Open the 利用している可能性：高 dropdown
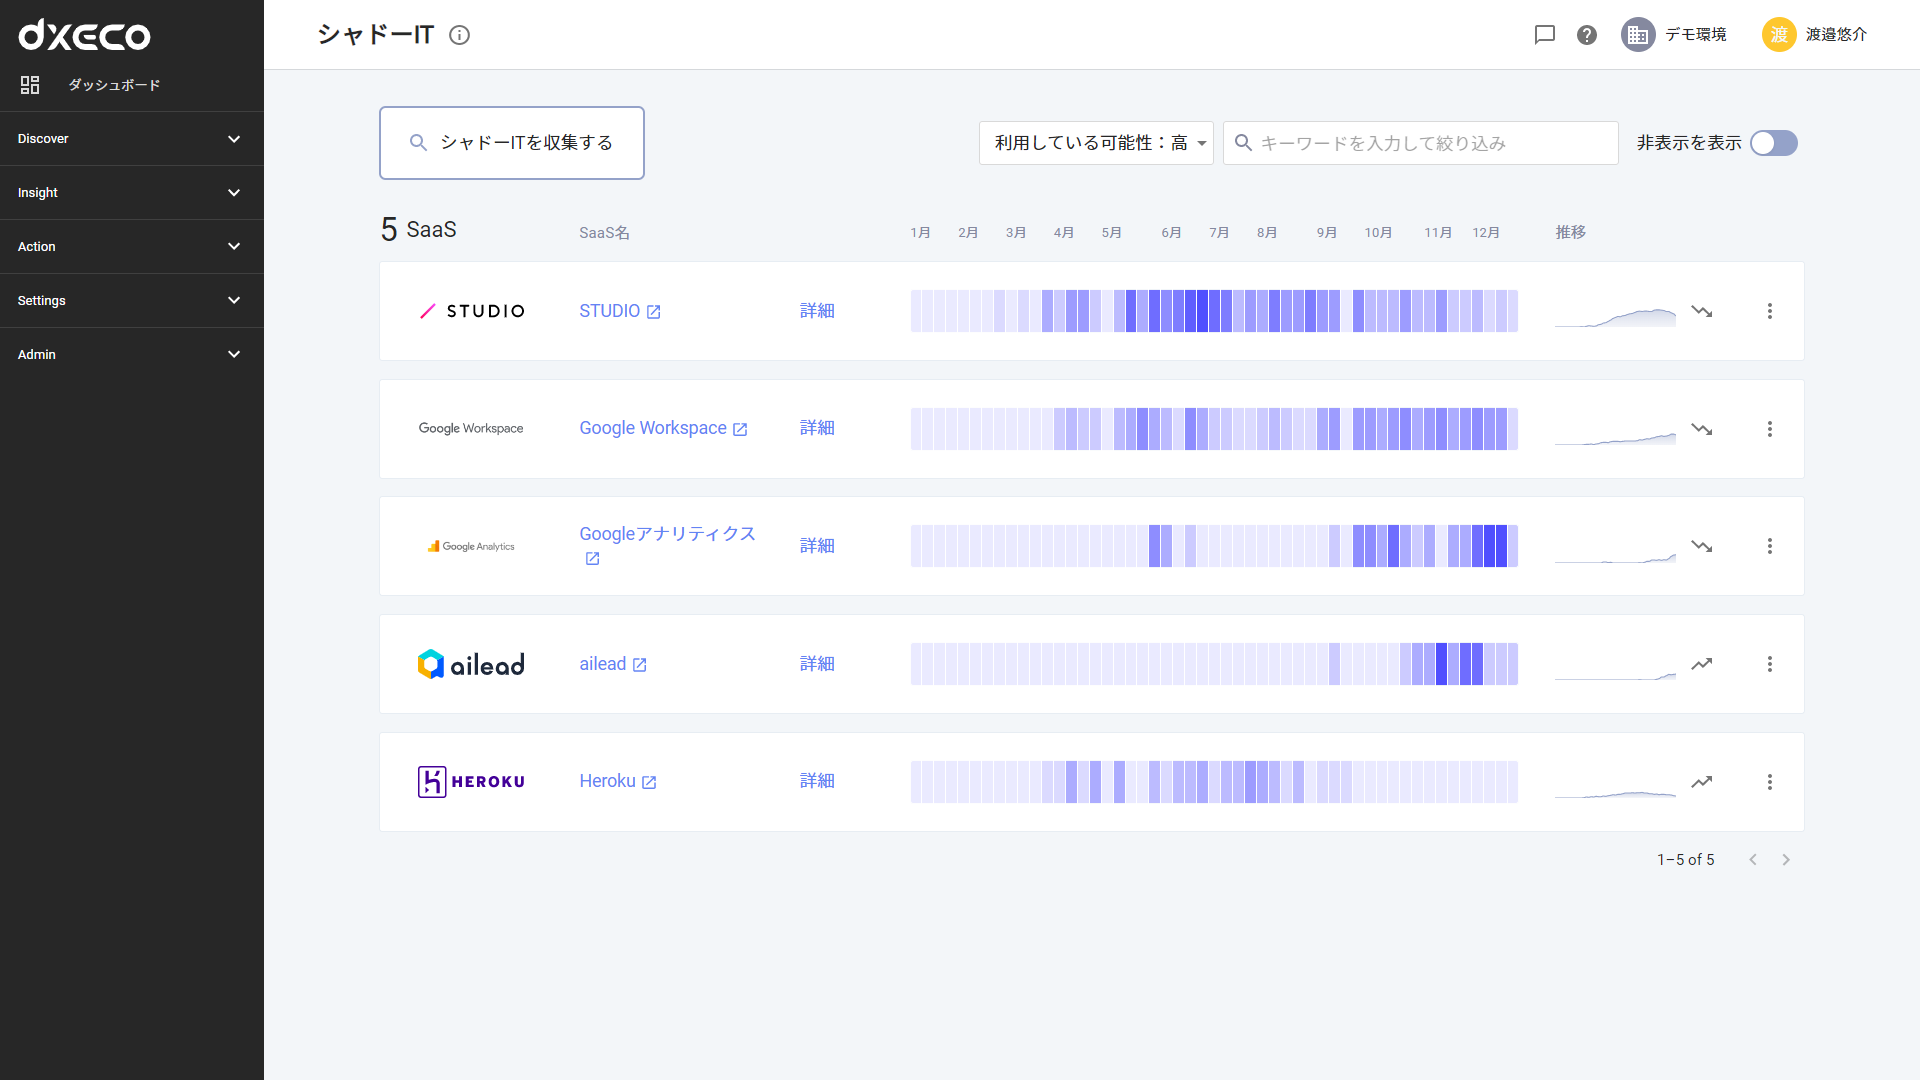1920x1080 pixels. click(1096, 143)
